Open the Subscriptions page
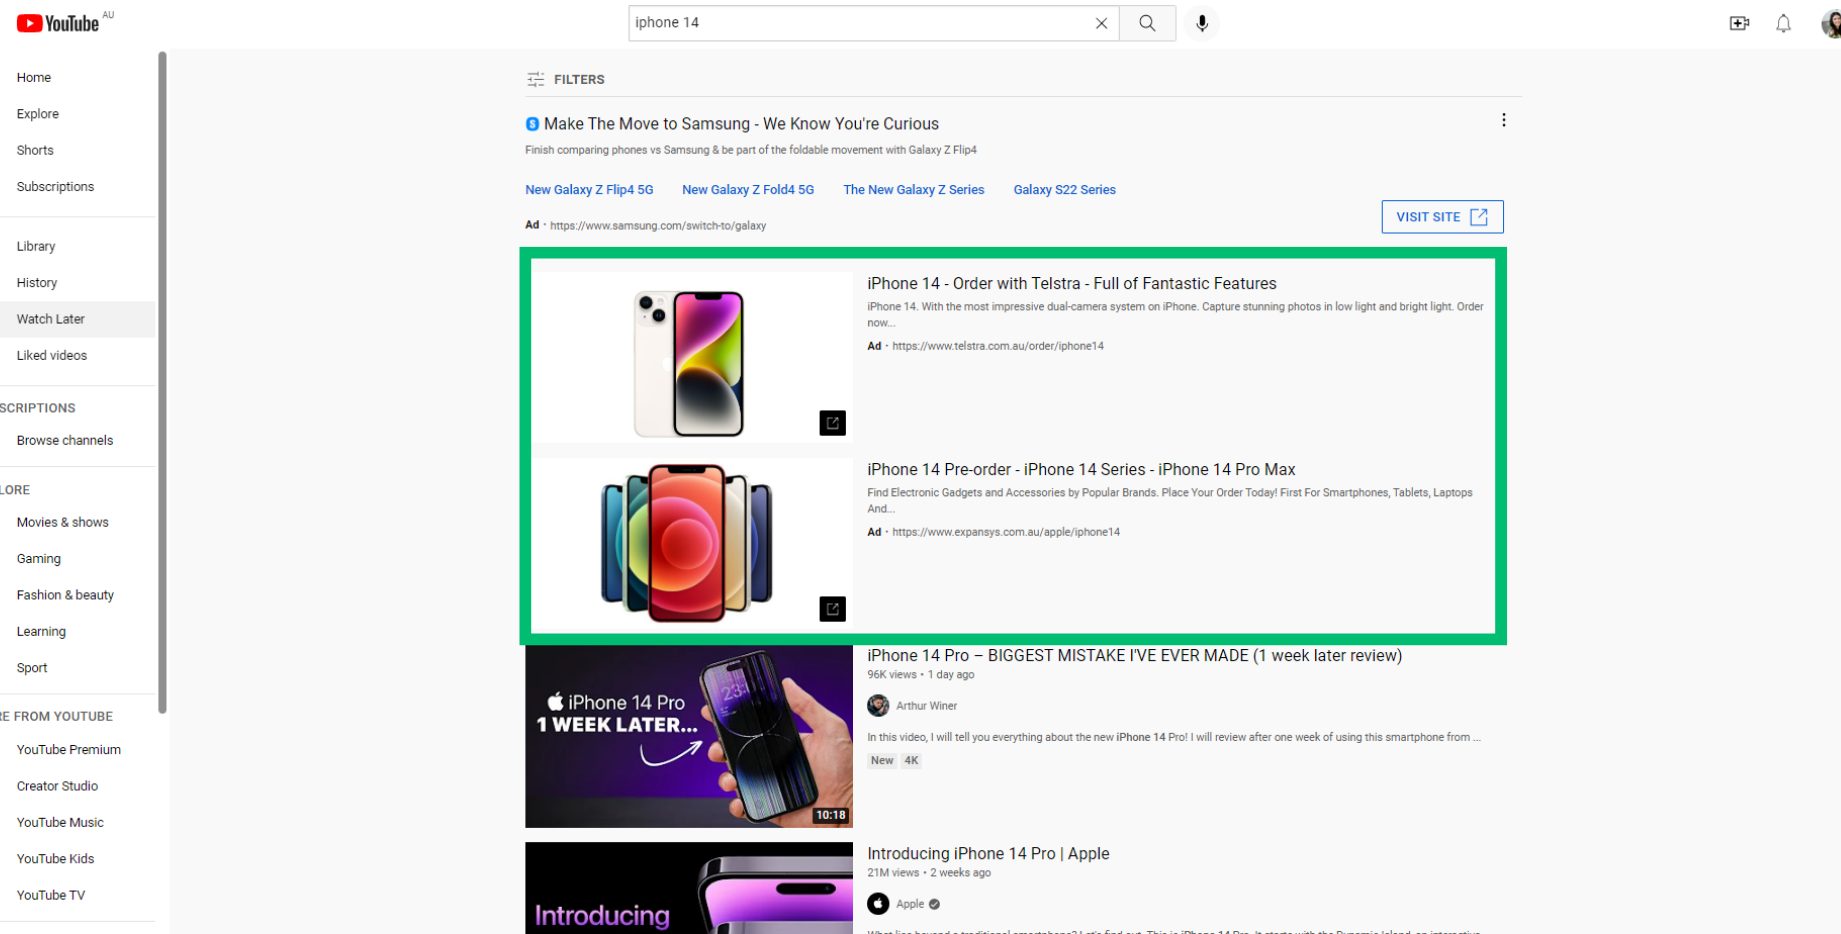The height and width of the screenshot is (934, 1841). pyautogui.click(x=55, y=186)
